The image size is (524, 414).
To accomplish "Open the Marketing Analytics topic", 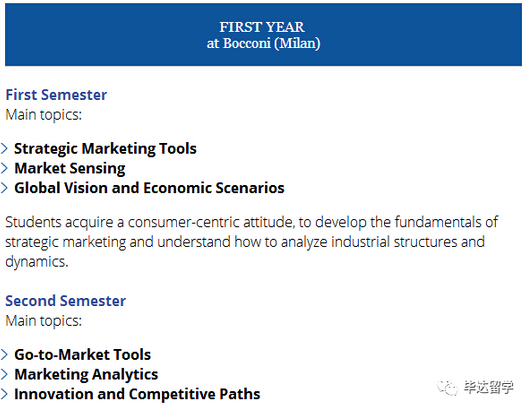I will pyautogui.click(x=86, y=374).
